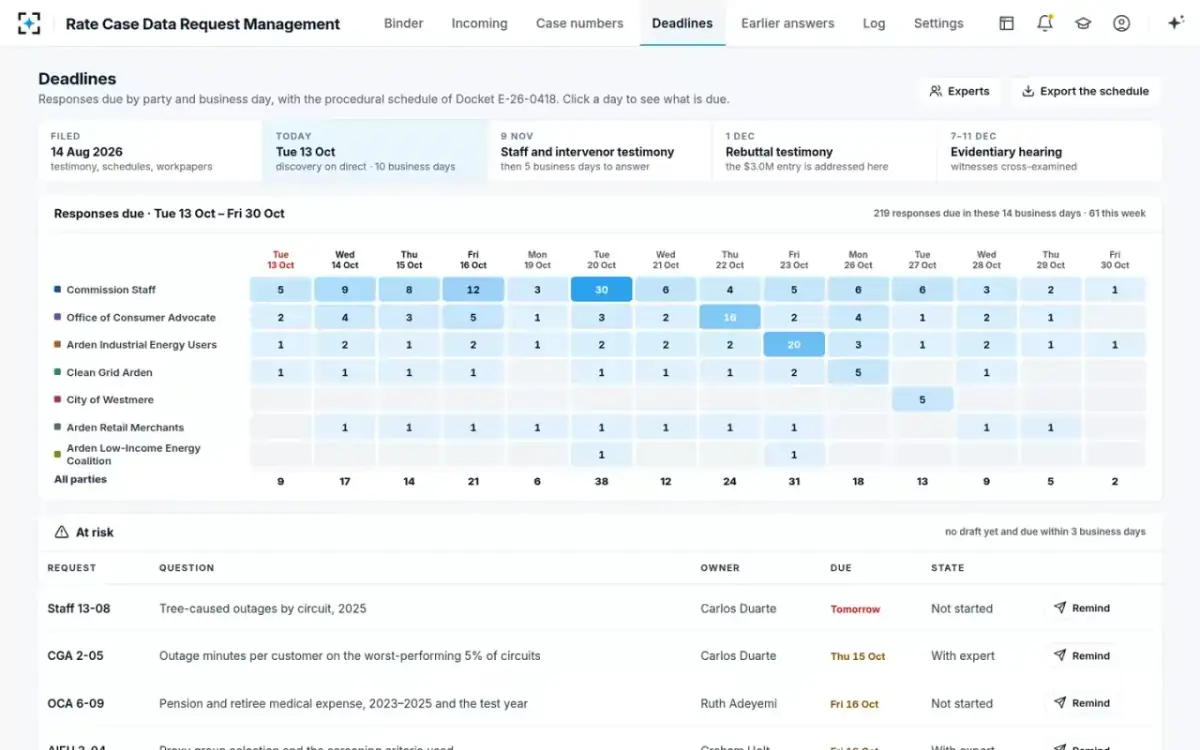Image resolution: width=1200 pixels, height=750 pixels.
Task: Open Commission Staff cell showing 9
Action: (x=344, y=290)
